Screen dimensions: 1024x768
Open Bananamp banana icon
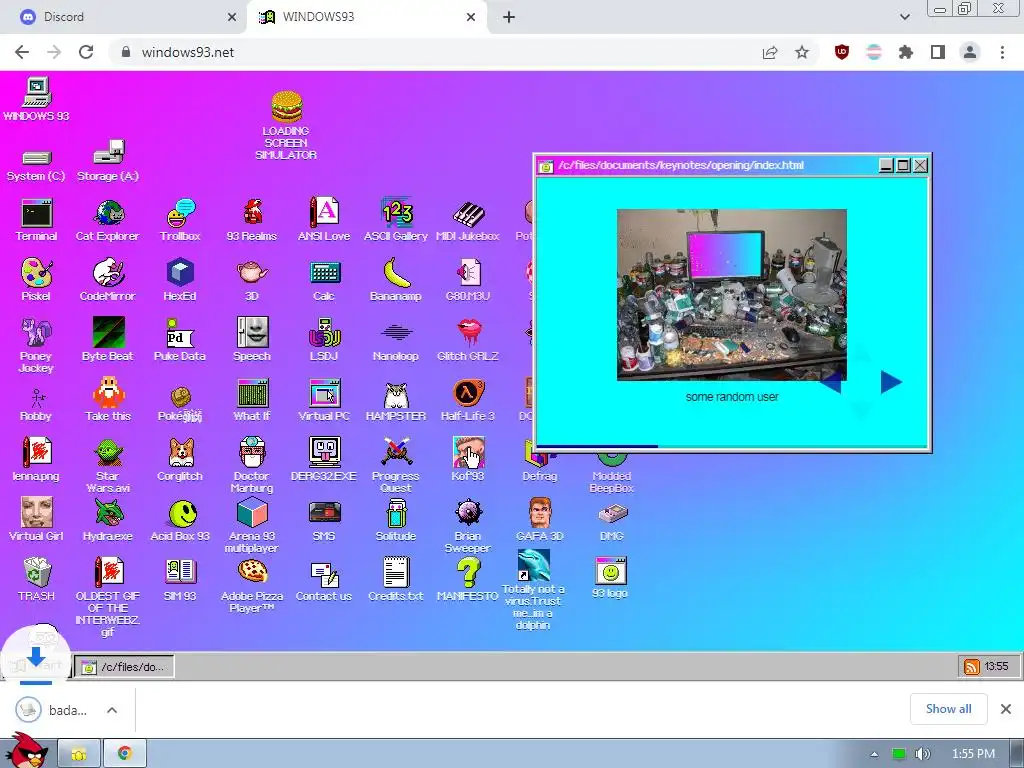pos(396,272)
